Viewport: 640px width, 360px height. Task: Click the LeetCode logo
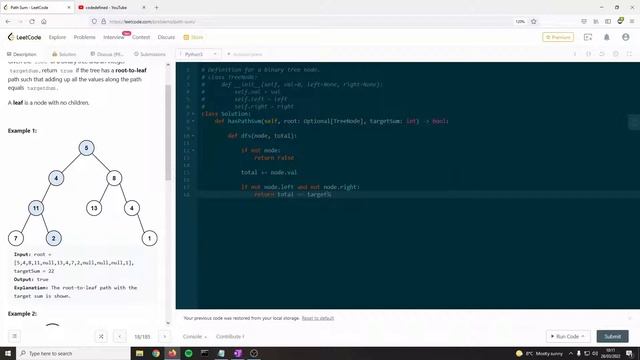24,37
